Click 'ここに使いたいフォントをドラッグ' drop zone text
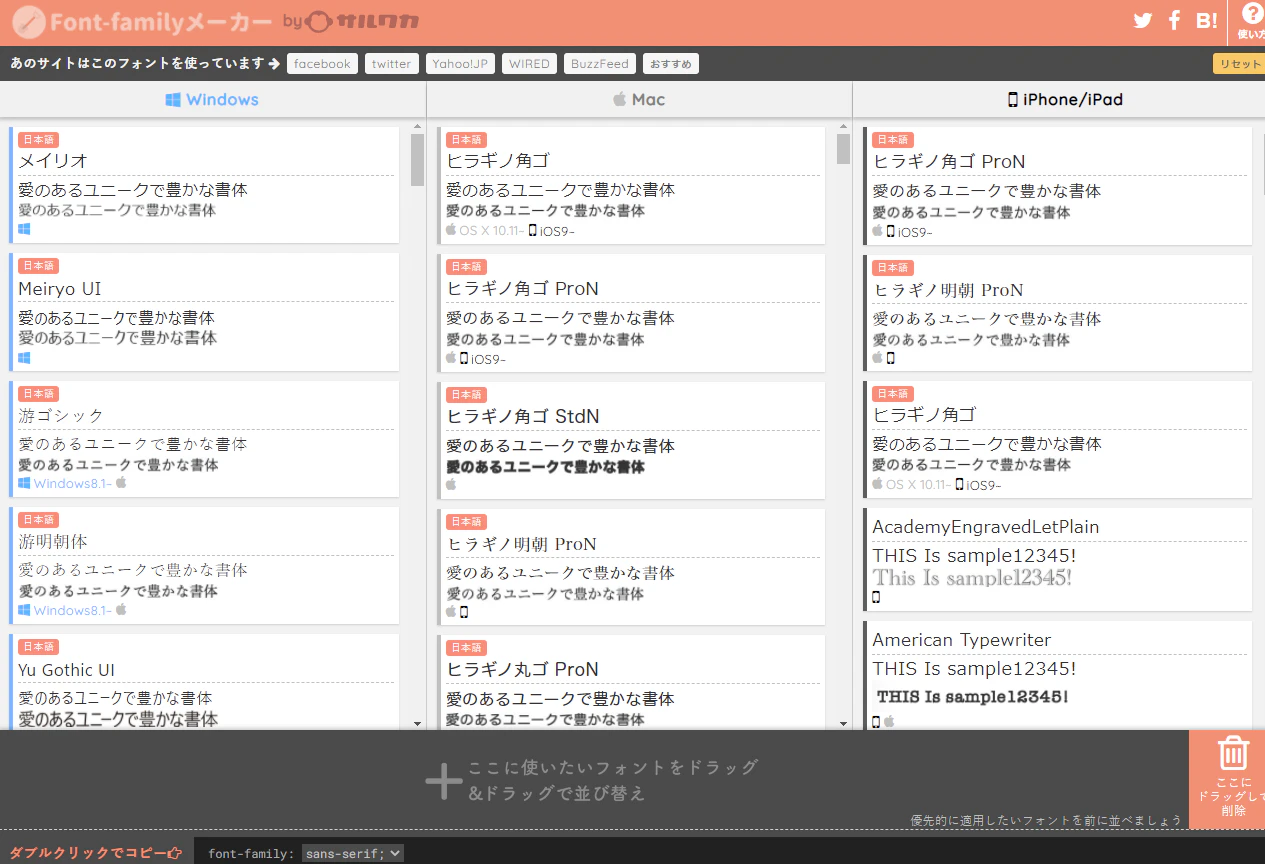The height and width of the screenshot is (864, 1265). click(x=613, y=768)
